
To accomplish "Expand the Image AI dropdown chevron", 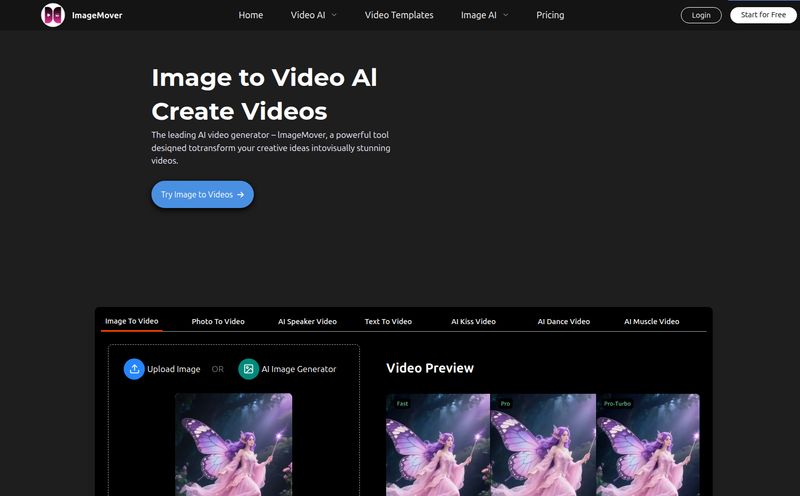I will point(506,15).
